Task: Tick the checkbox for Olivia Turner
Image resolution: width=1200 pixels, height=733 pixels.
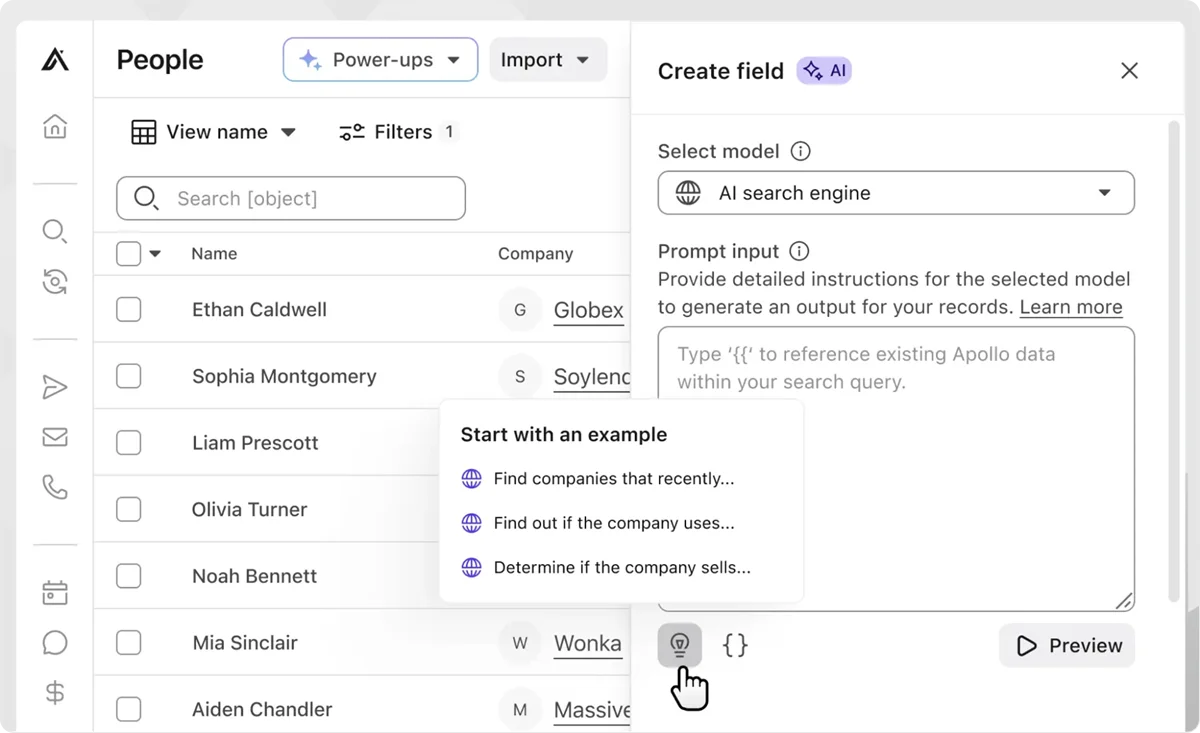Action: pyautogui.click(x=129, y=509)
